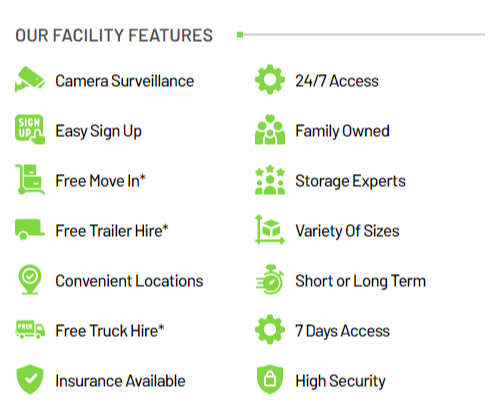This screenshot has height=419, width=500.
Task: Click the High Security padlock shield icon
Action: tap(270, 379)
